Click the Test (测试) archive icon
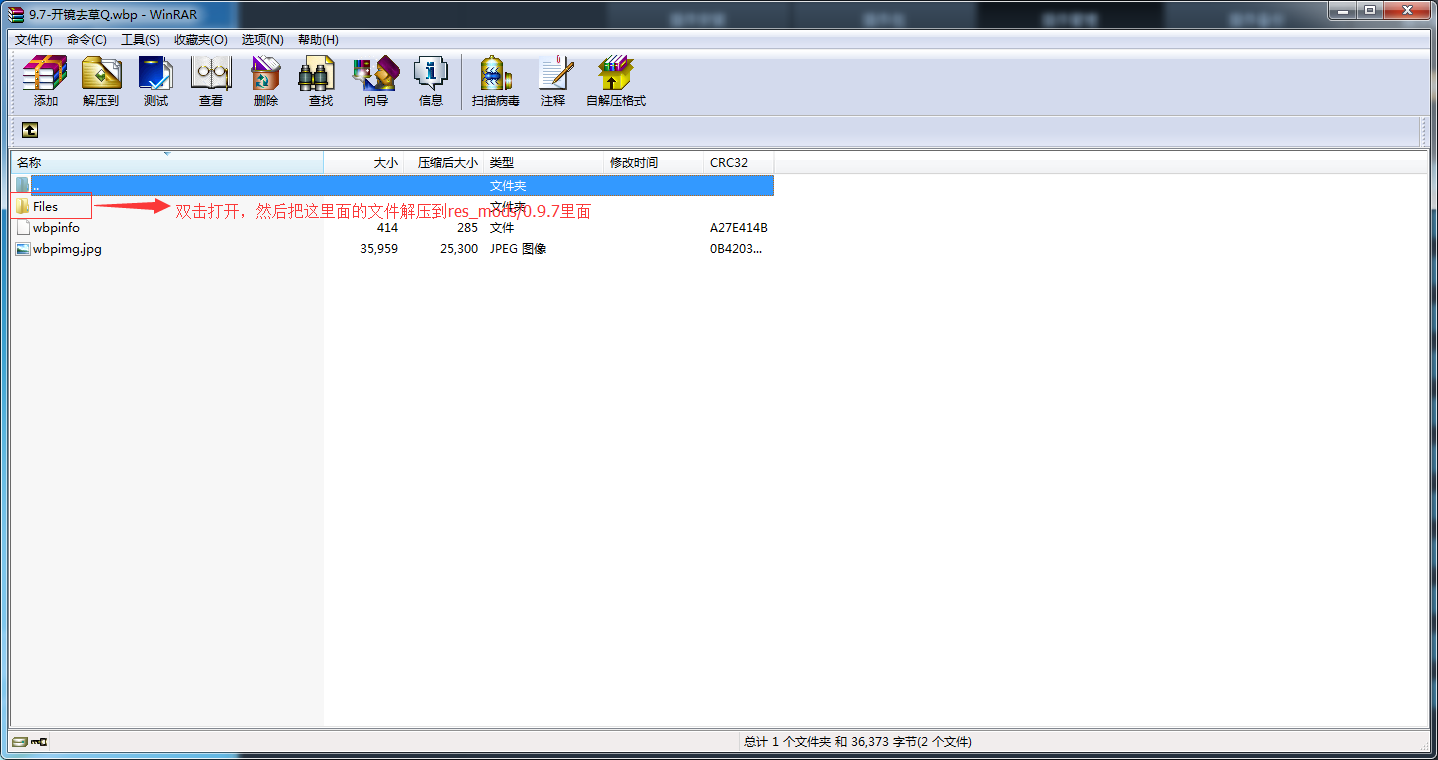Viewport: 1438px width, 760px height. [156, 81]
